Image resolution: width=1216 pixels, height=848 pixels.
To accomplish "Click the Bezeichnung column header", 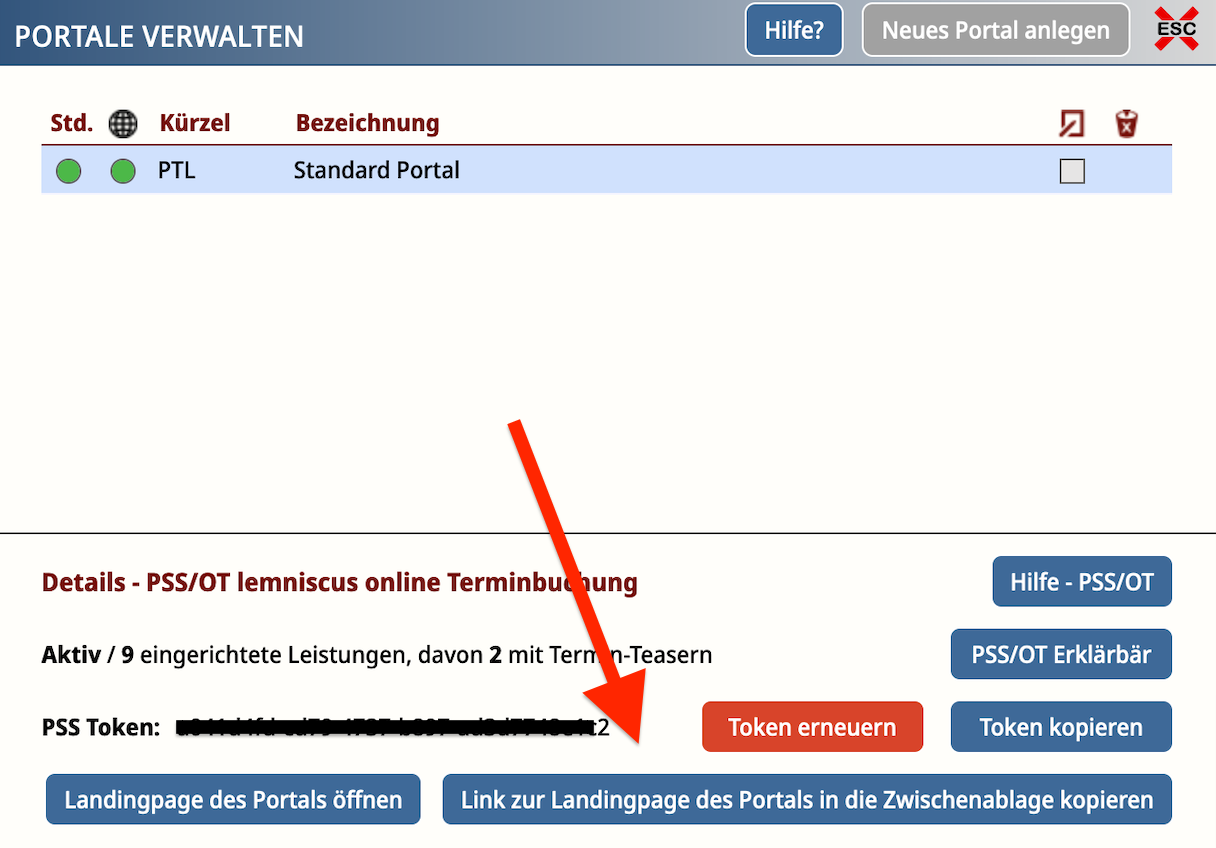I will [367, 124].
